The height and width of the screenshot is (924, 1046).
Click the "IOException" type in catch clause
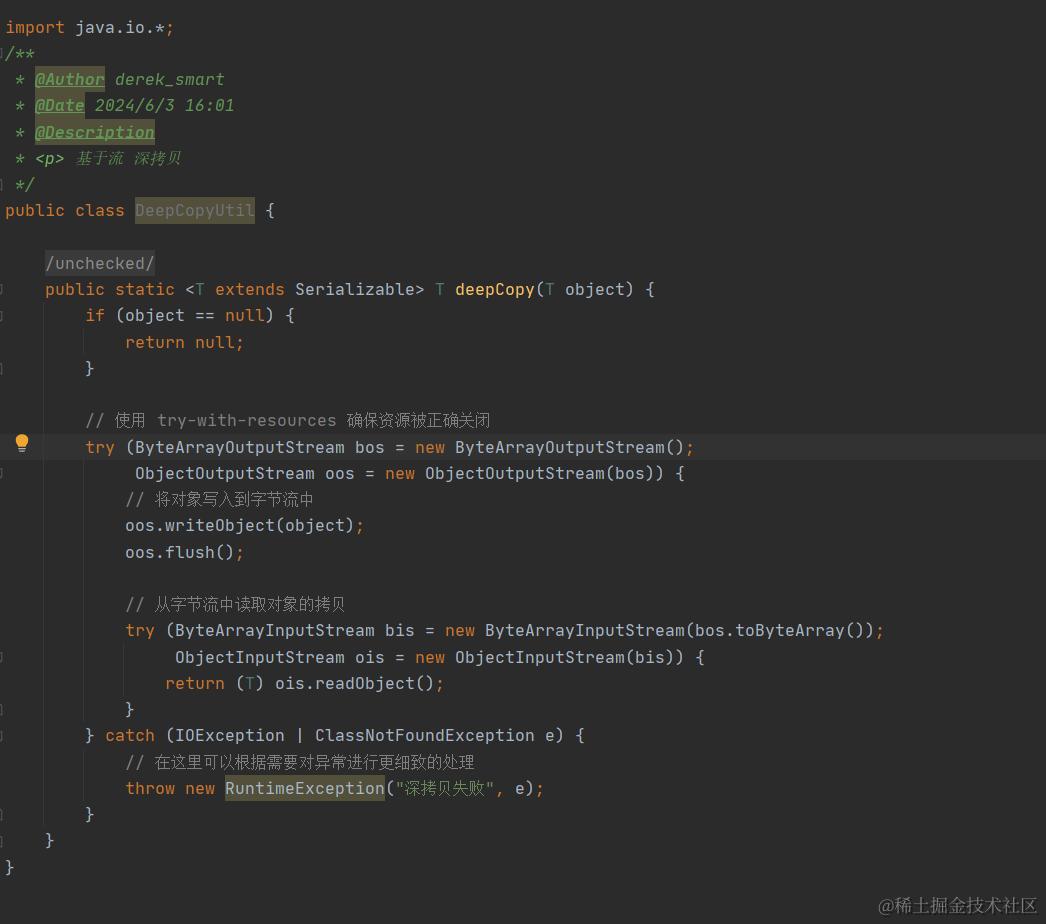tap(229, 735)
